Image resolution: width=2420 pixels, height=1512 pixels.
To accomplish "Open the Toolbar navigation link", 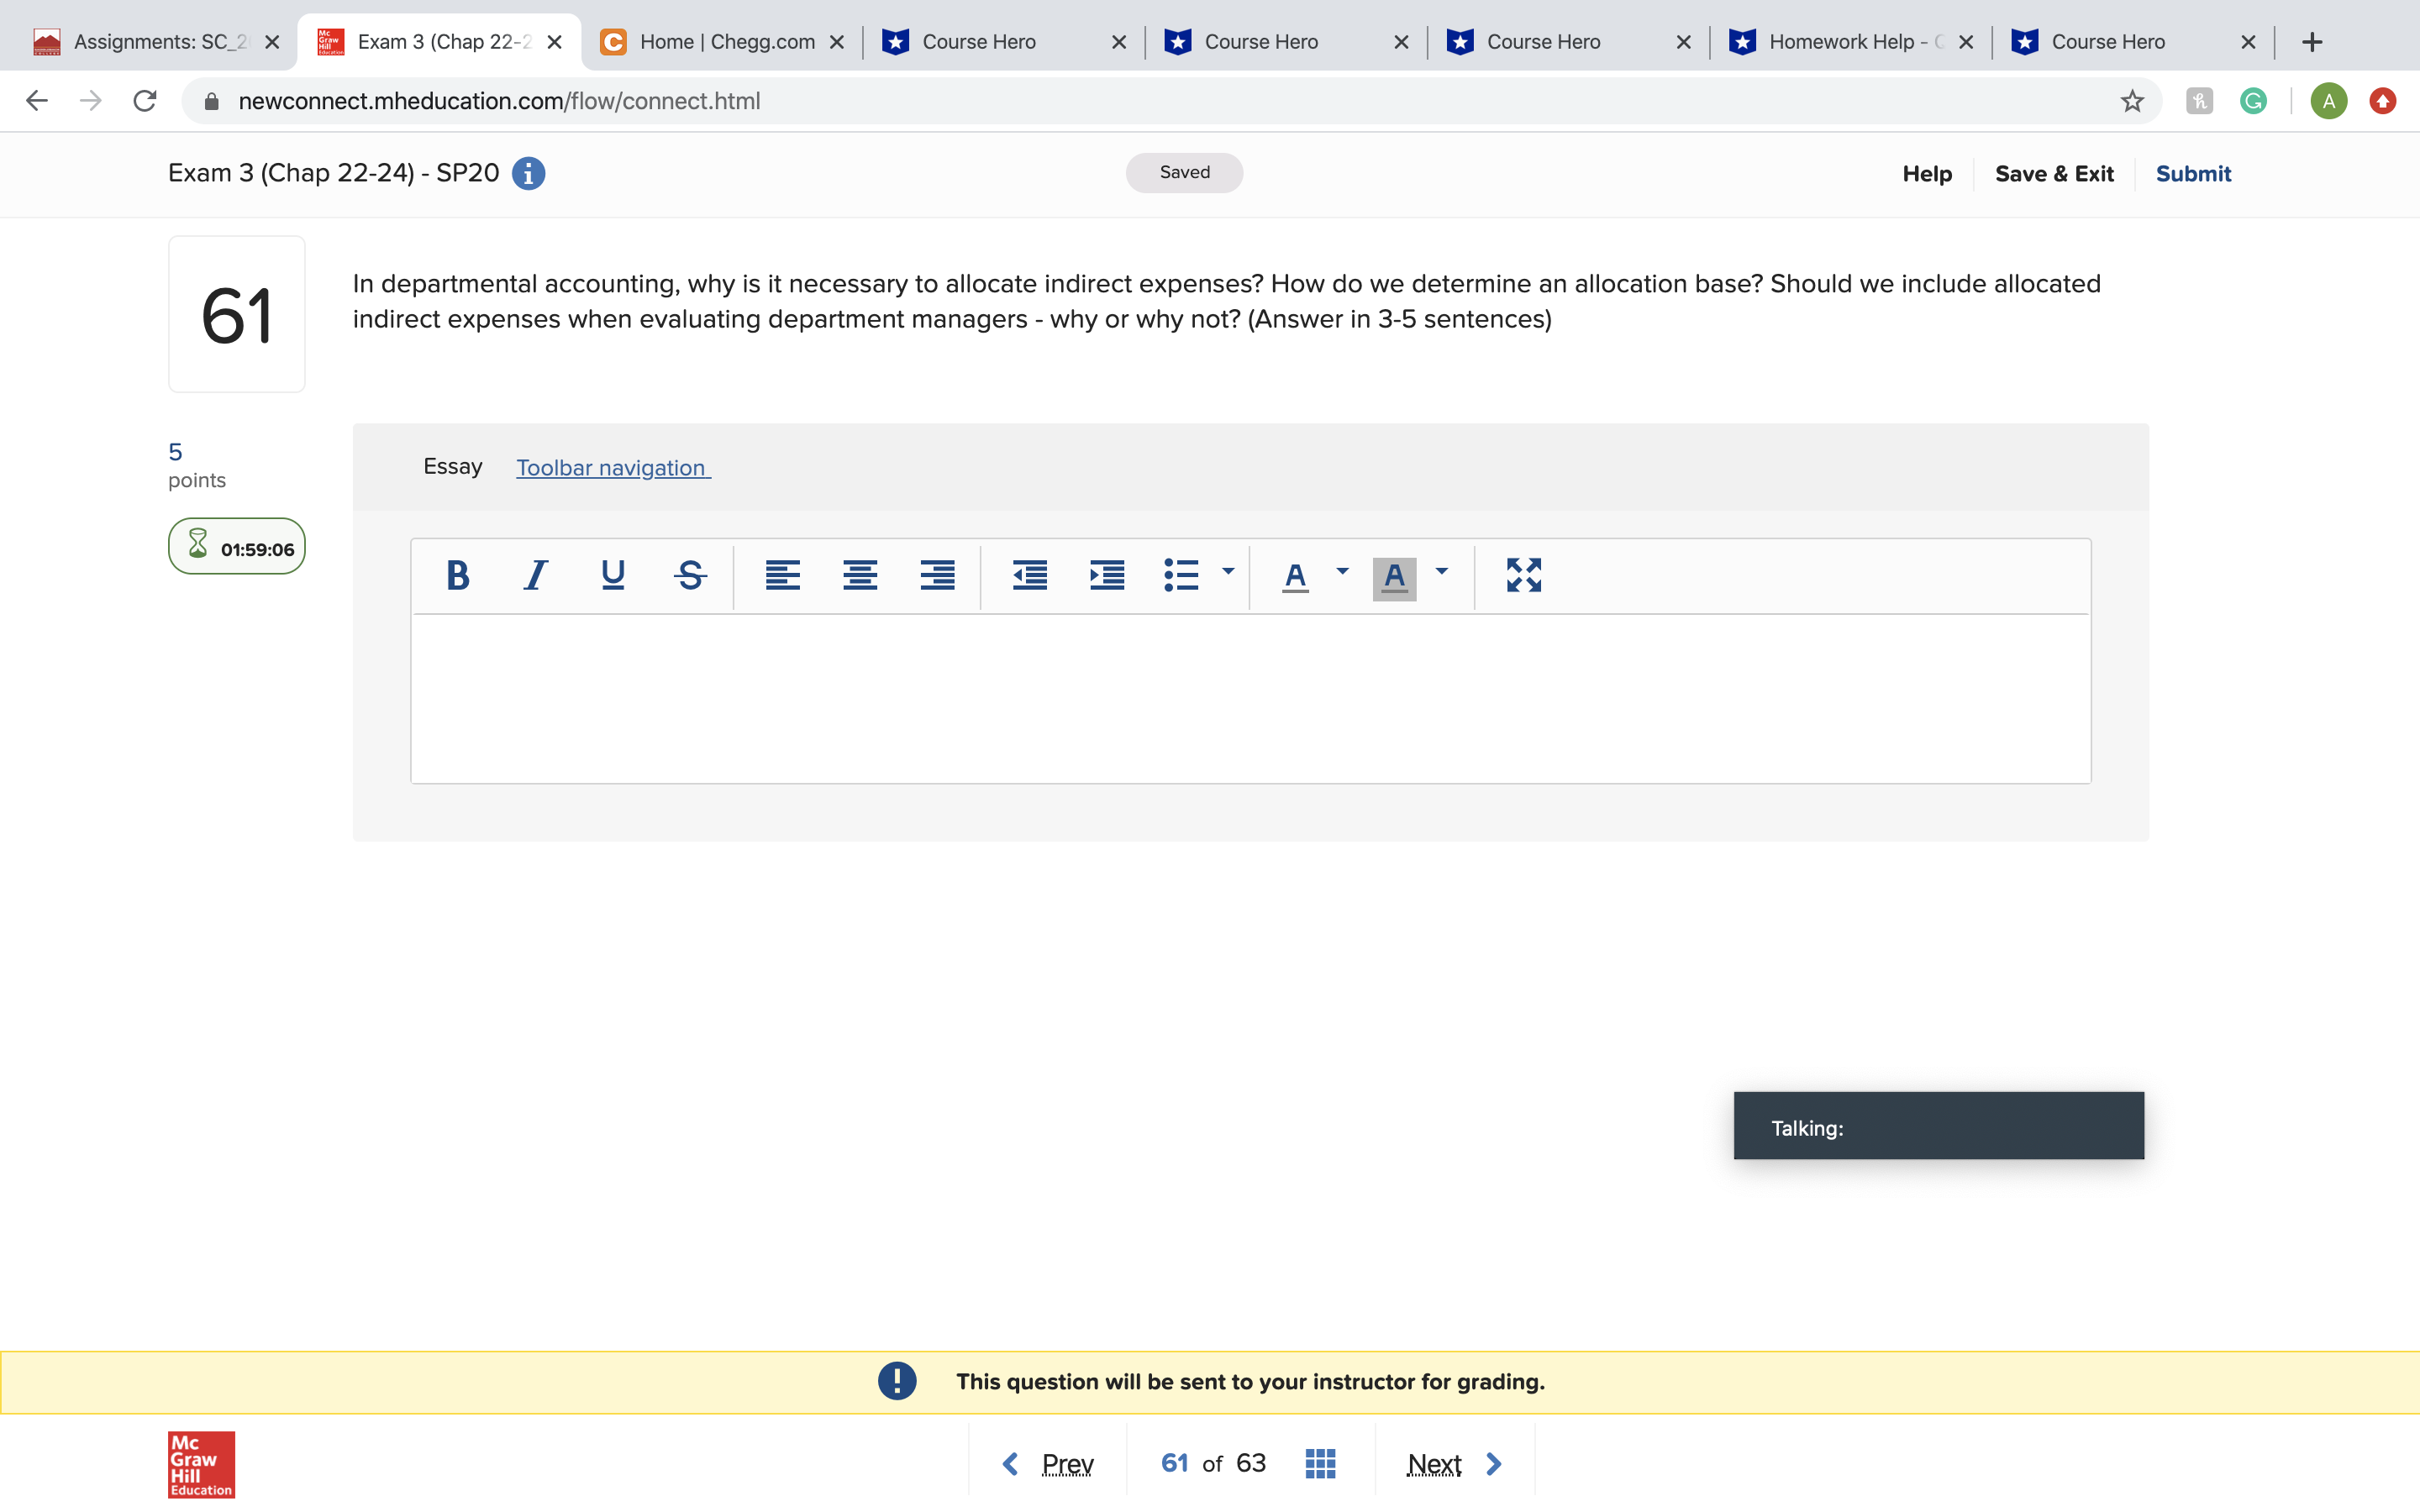I will (612, 467).
